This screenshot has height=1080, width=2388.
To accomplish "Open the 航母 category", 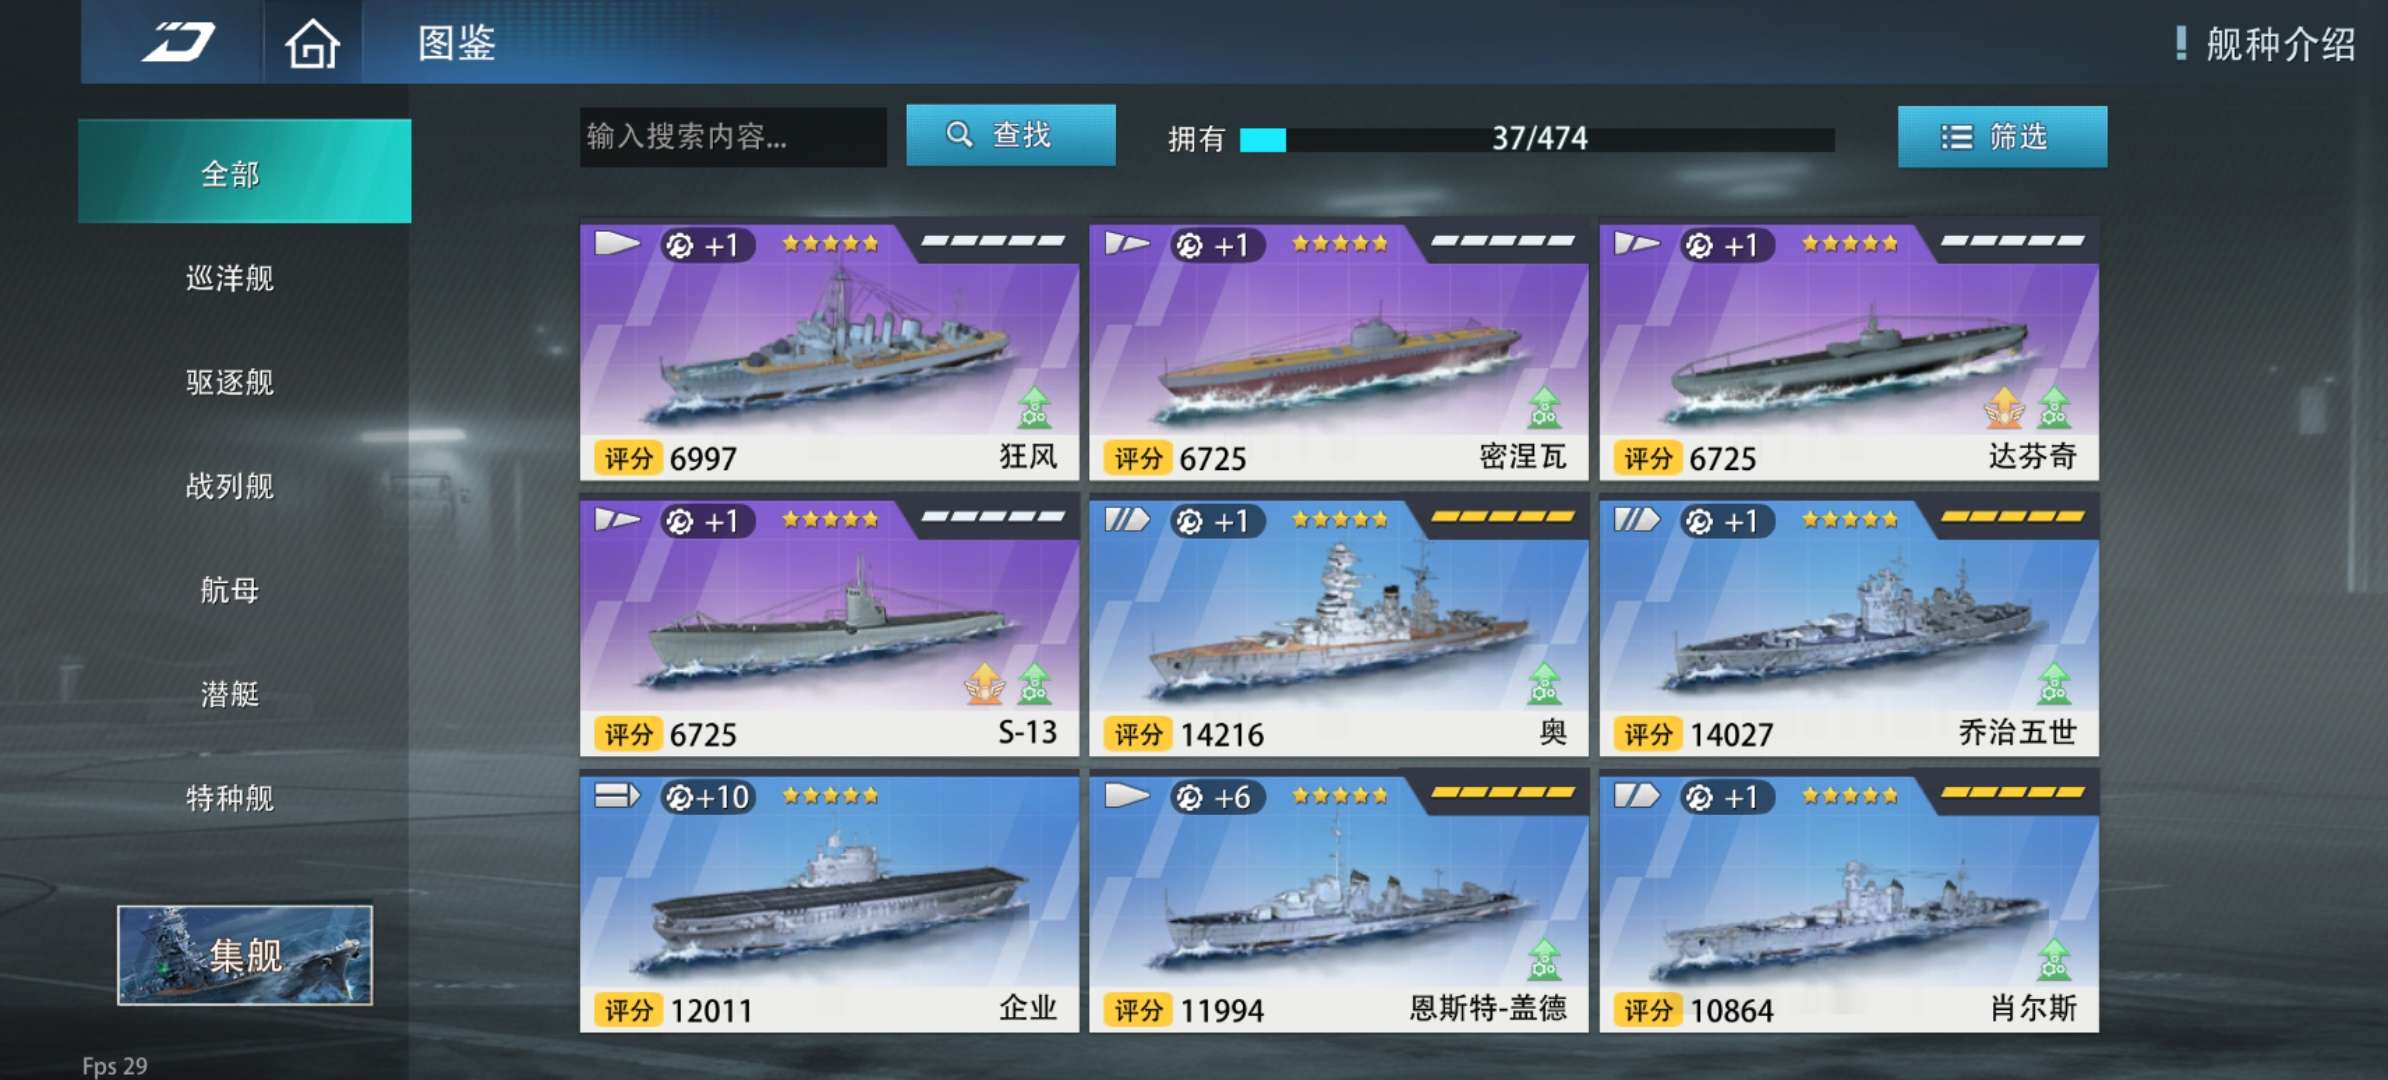I will coord(230,590).
